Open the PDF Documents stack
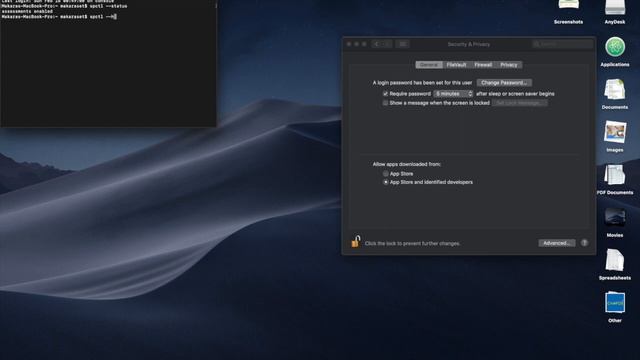This screenshot has width=640, height=360. tap(615, 175)
